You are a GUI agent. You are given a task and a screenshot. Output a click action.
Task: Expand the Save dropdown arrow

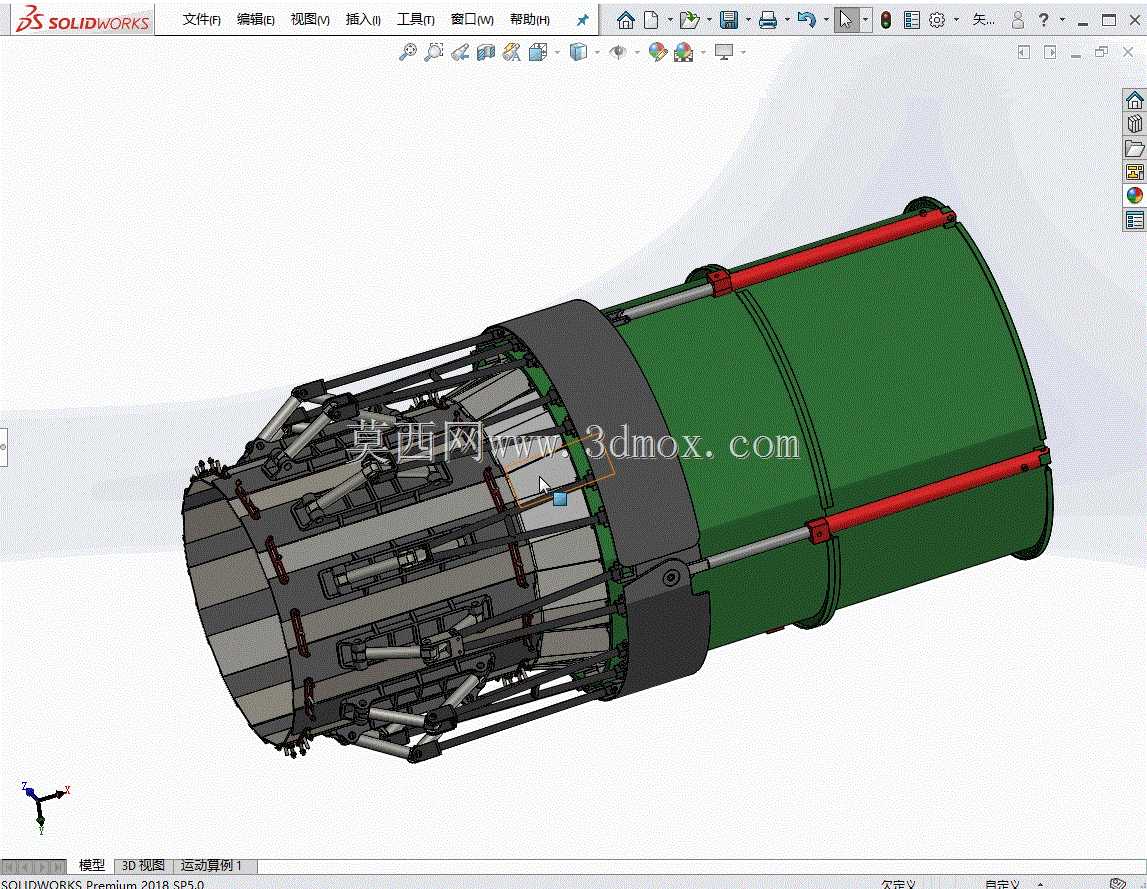pos(748,20)
